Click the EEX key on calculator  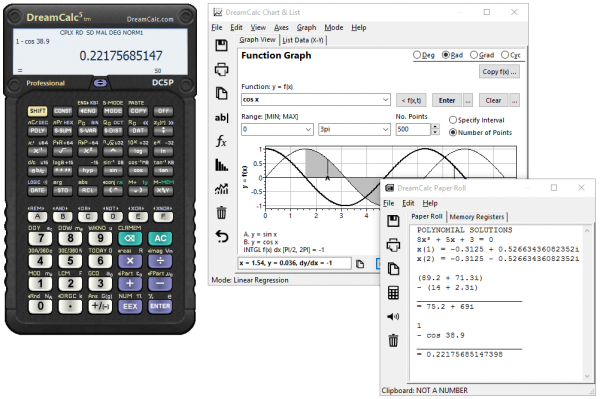(130, 306)
